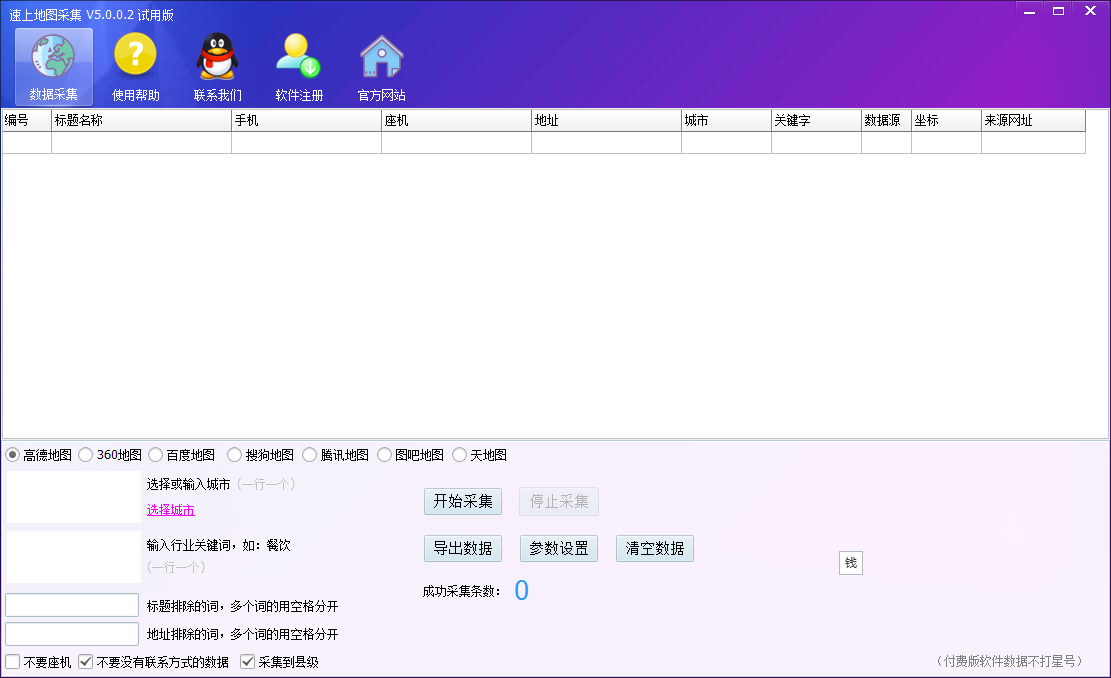Click the 数据源 column header
The width and height of the screenshot is (1111, 678).
tap(886, 120)
